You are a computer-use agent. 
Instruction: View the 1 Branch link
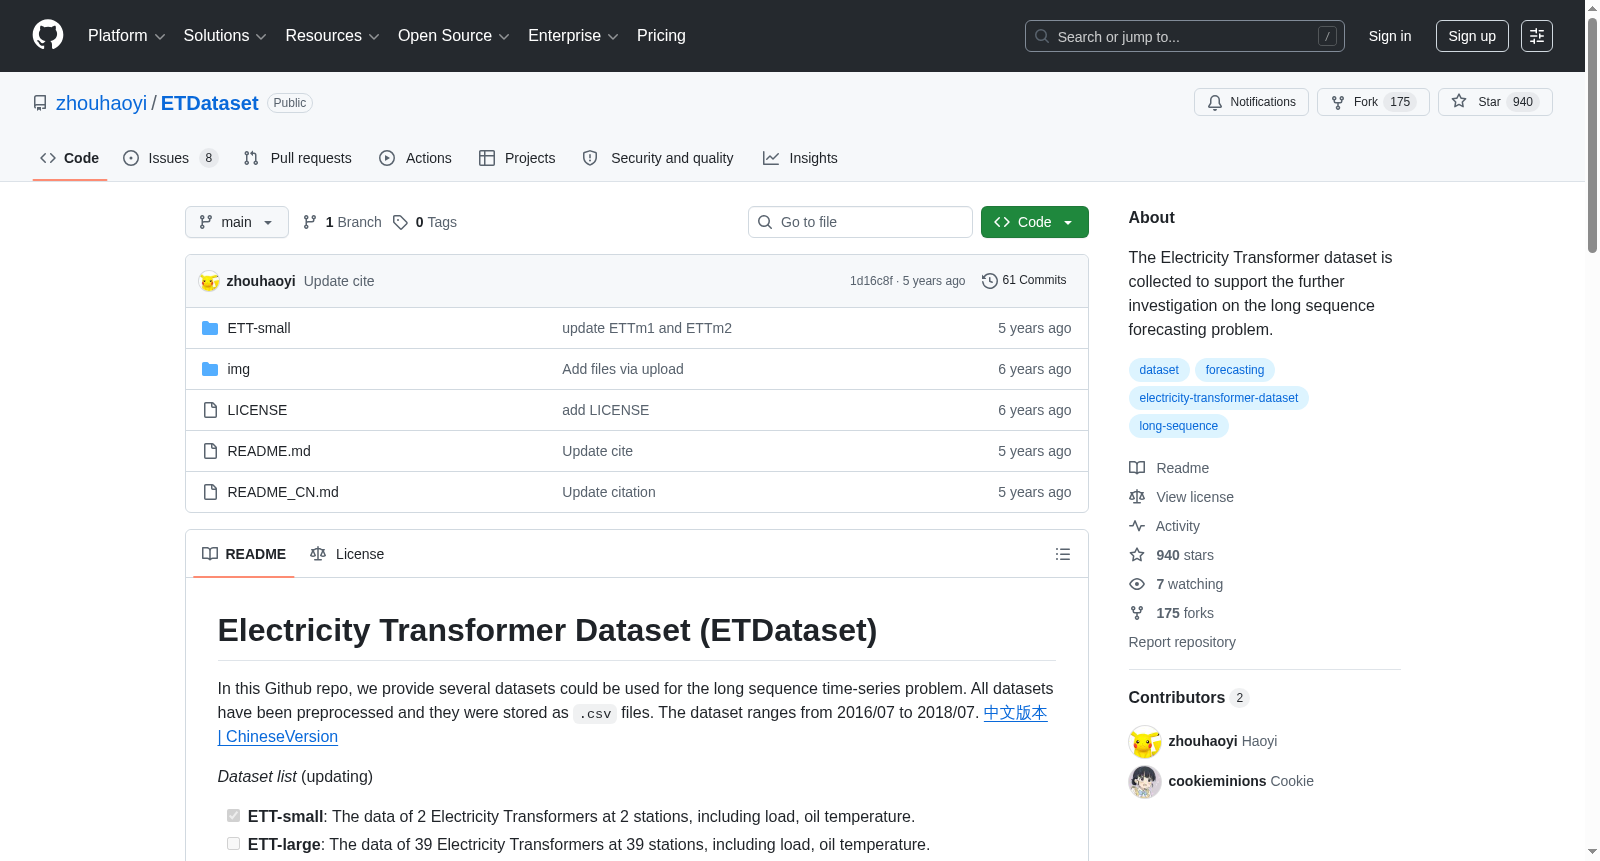[x=342, y=222]
